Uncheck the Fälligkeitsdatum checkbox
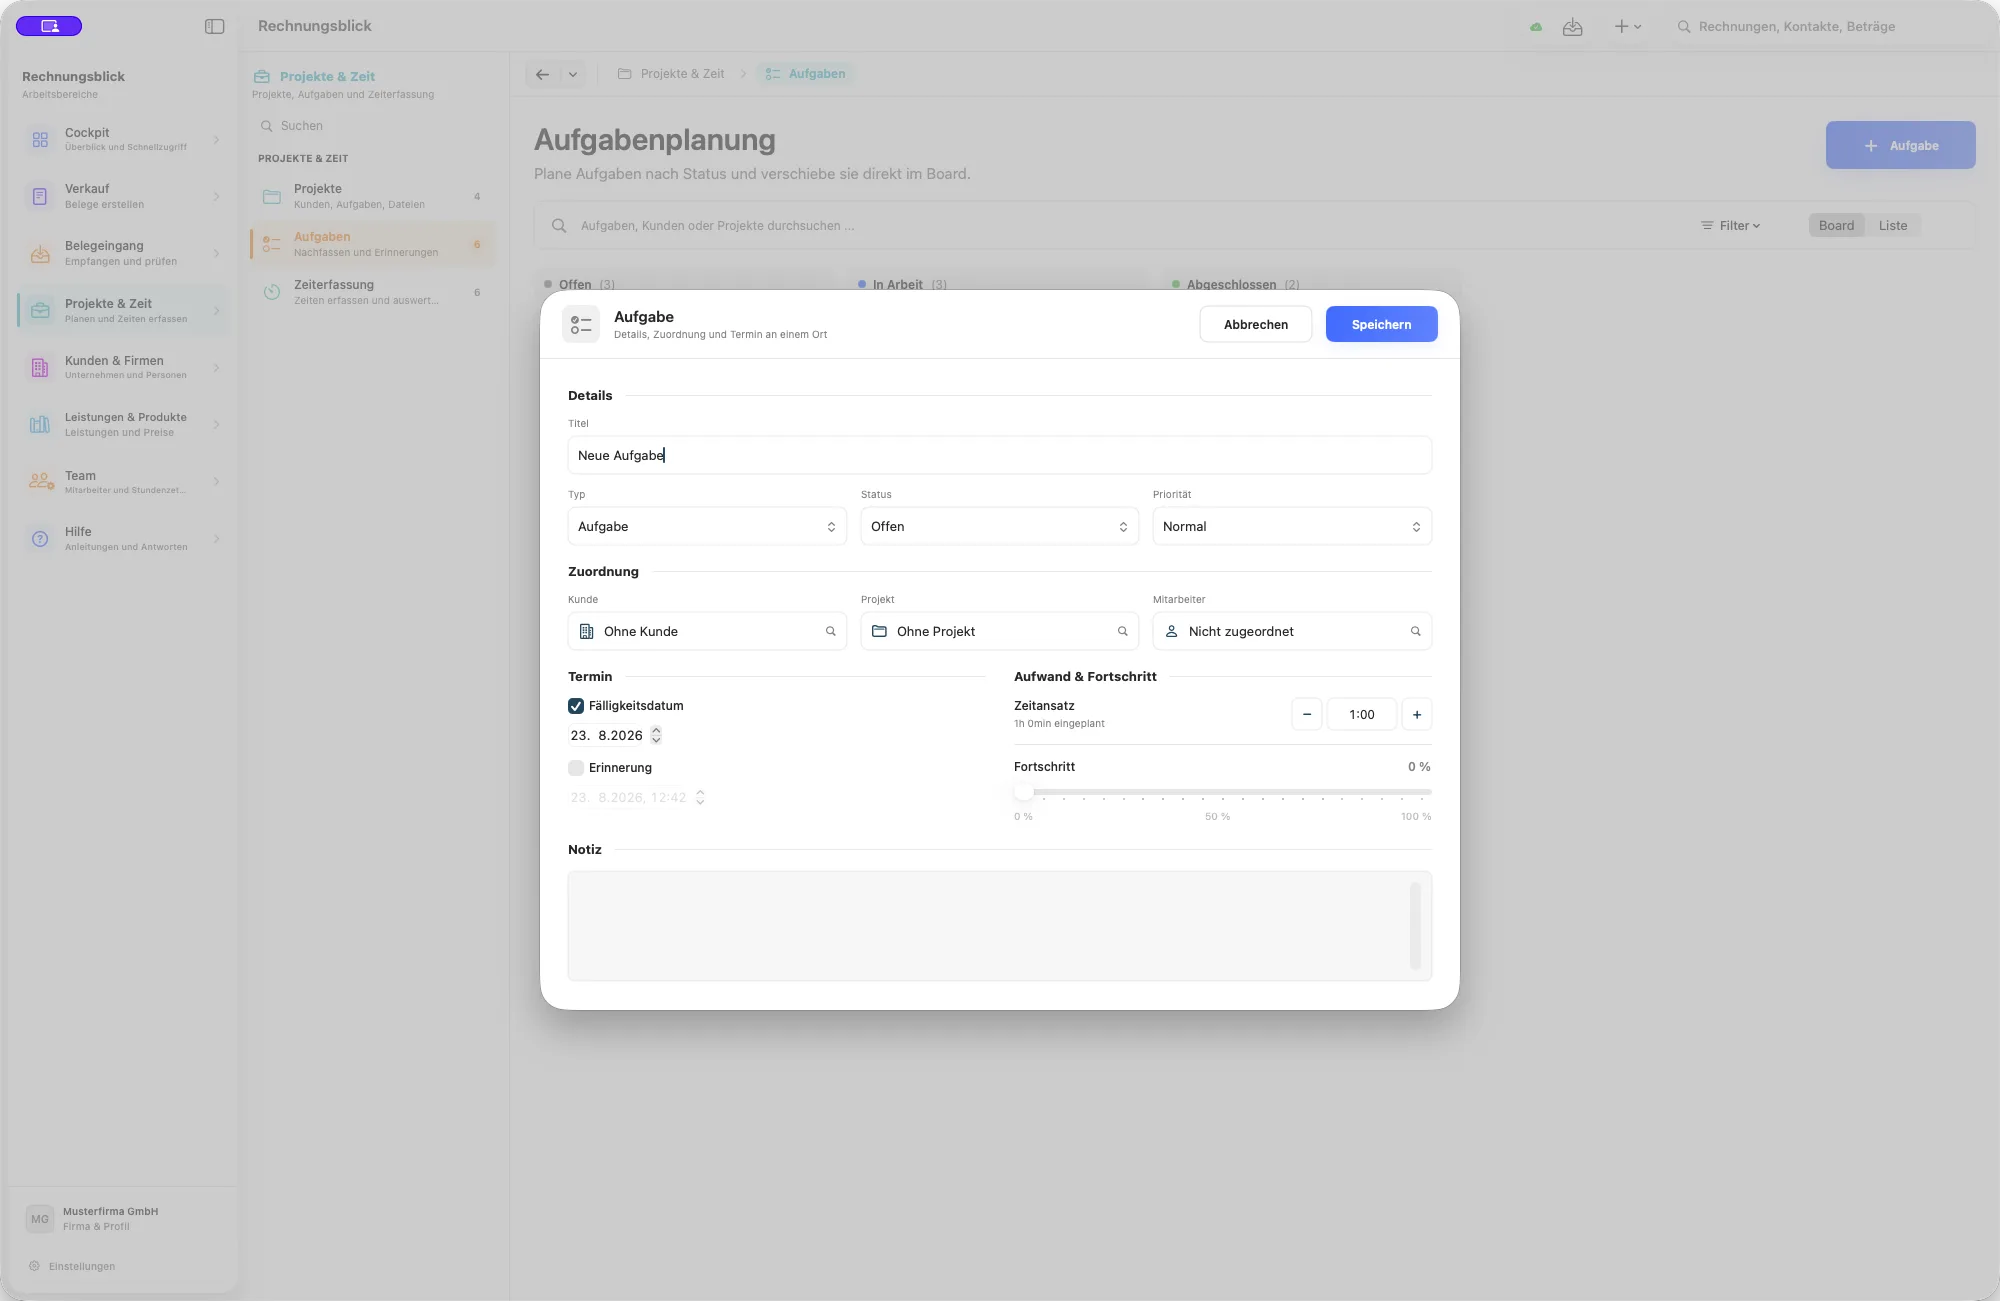This screenshot has height=1301, width=2000. pyautogui.click(x=576, y=706)
